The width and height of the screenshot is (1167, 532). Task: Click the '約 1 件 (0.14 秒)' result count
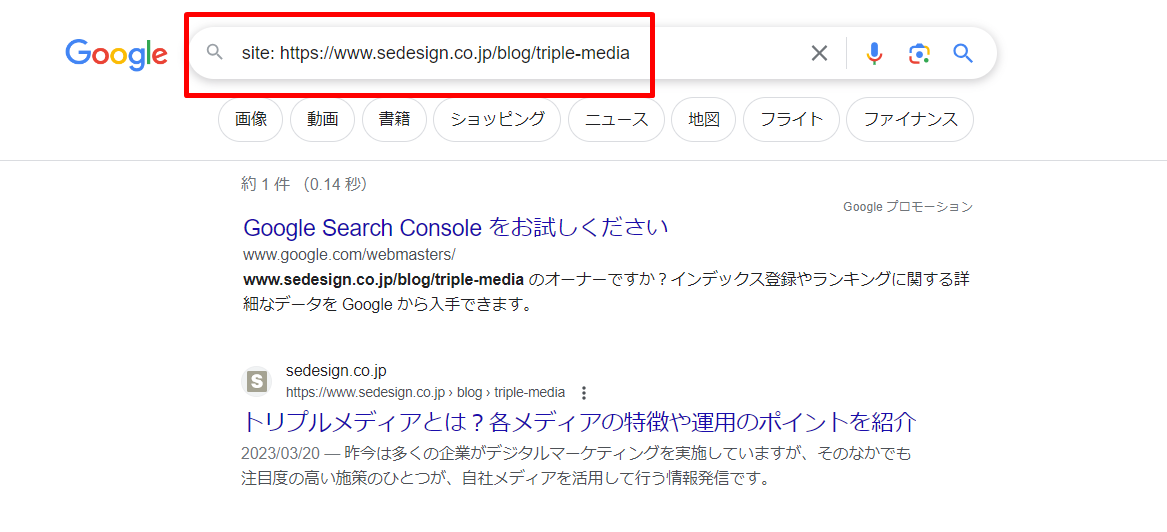click(304, 184)
